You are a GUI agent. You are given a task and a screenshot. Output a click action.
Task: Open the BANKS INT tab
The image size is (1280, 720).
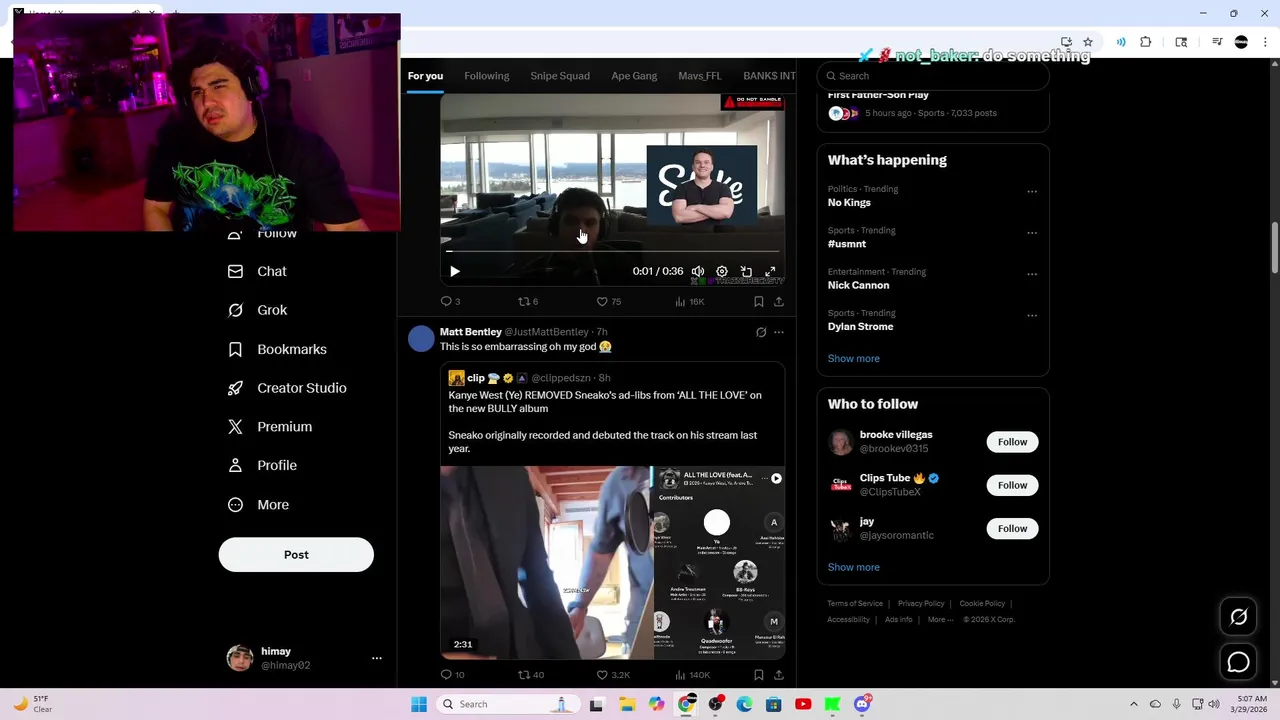click(769, 76)
